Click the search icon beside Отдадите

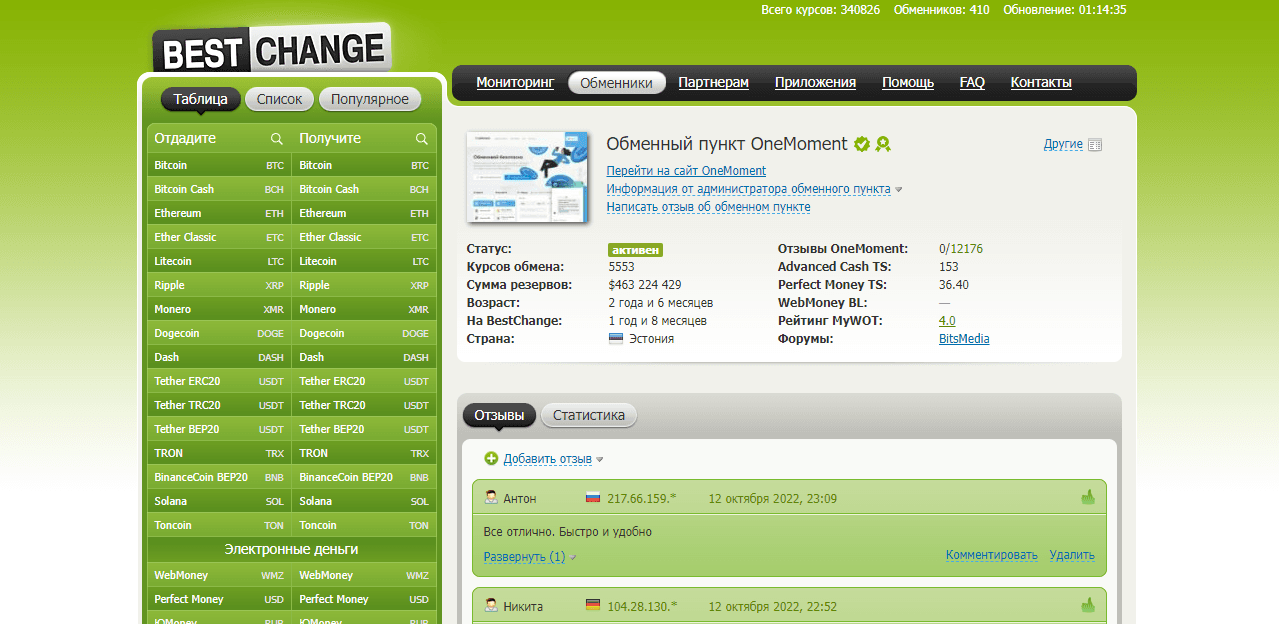(x=277, y=139)
